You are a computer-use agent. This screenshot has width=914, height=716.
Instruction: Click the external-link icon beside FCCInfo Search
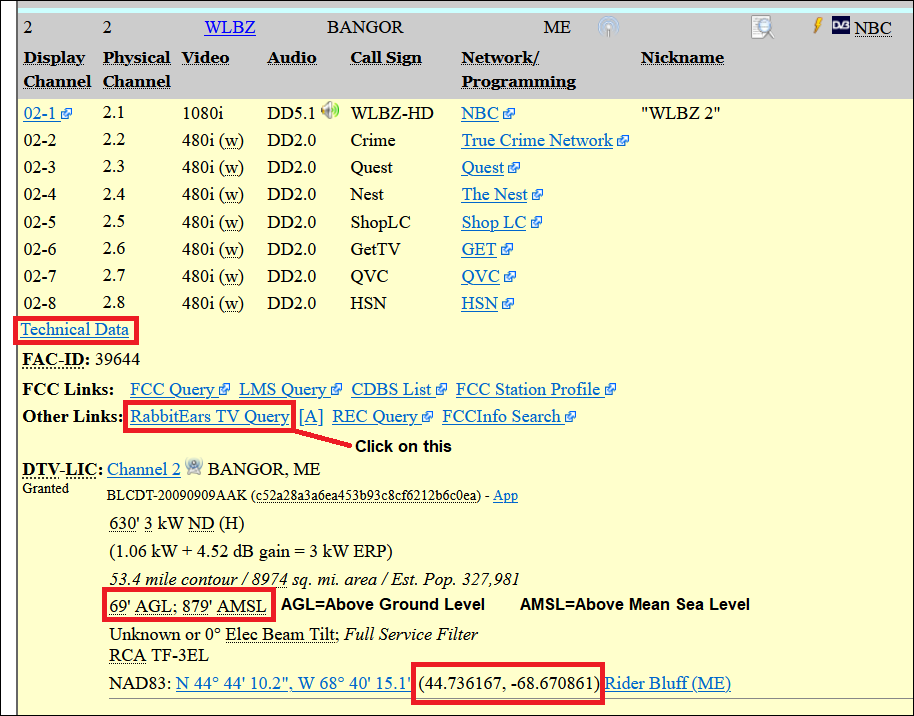(570, 417)
